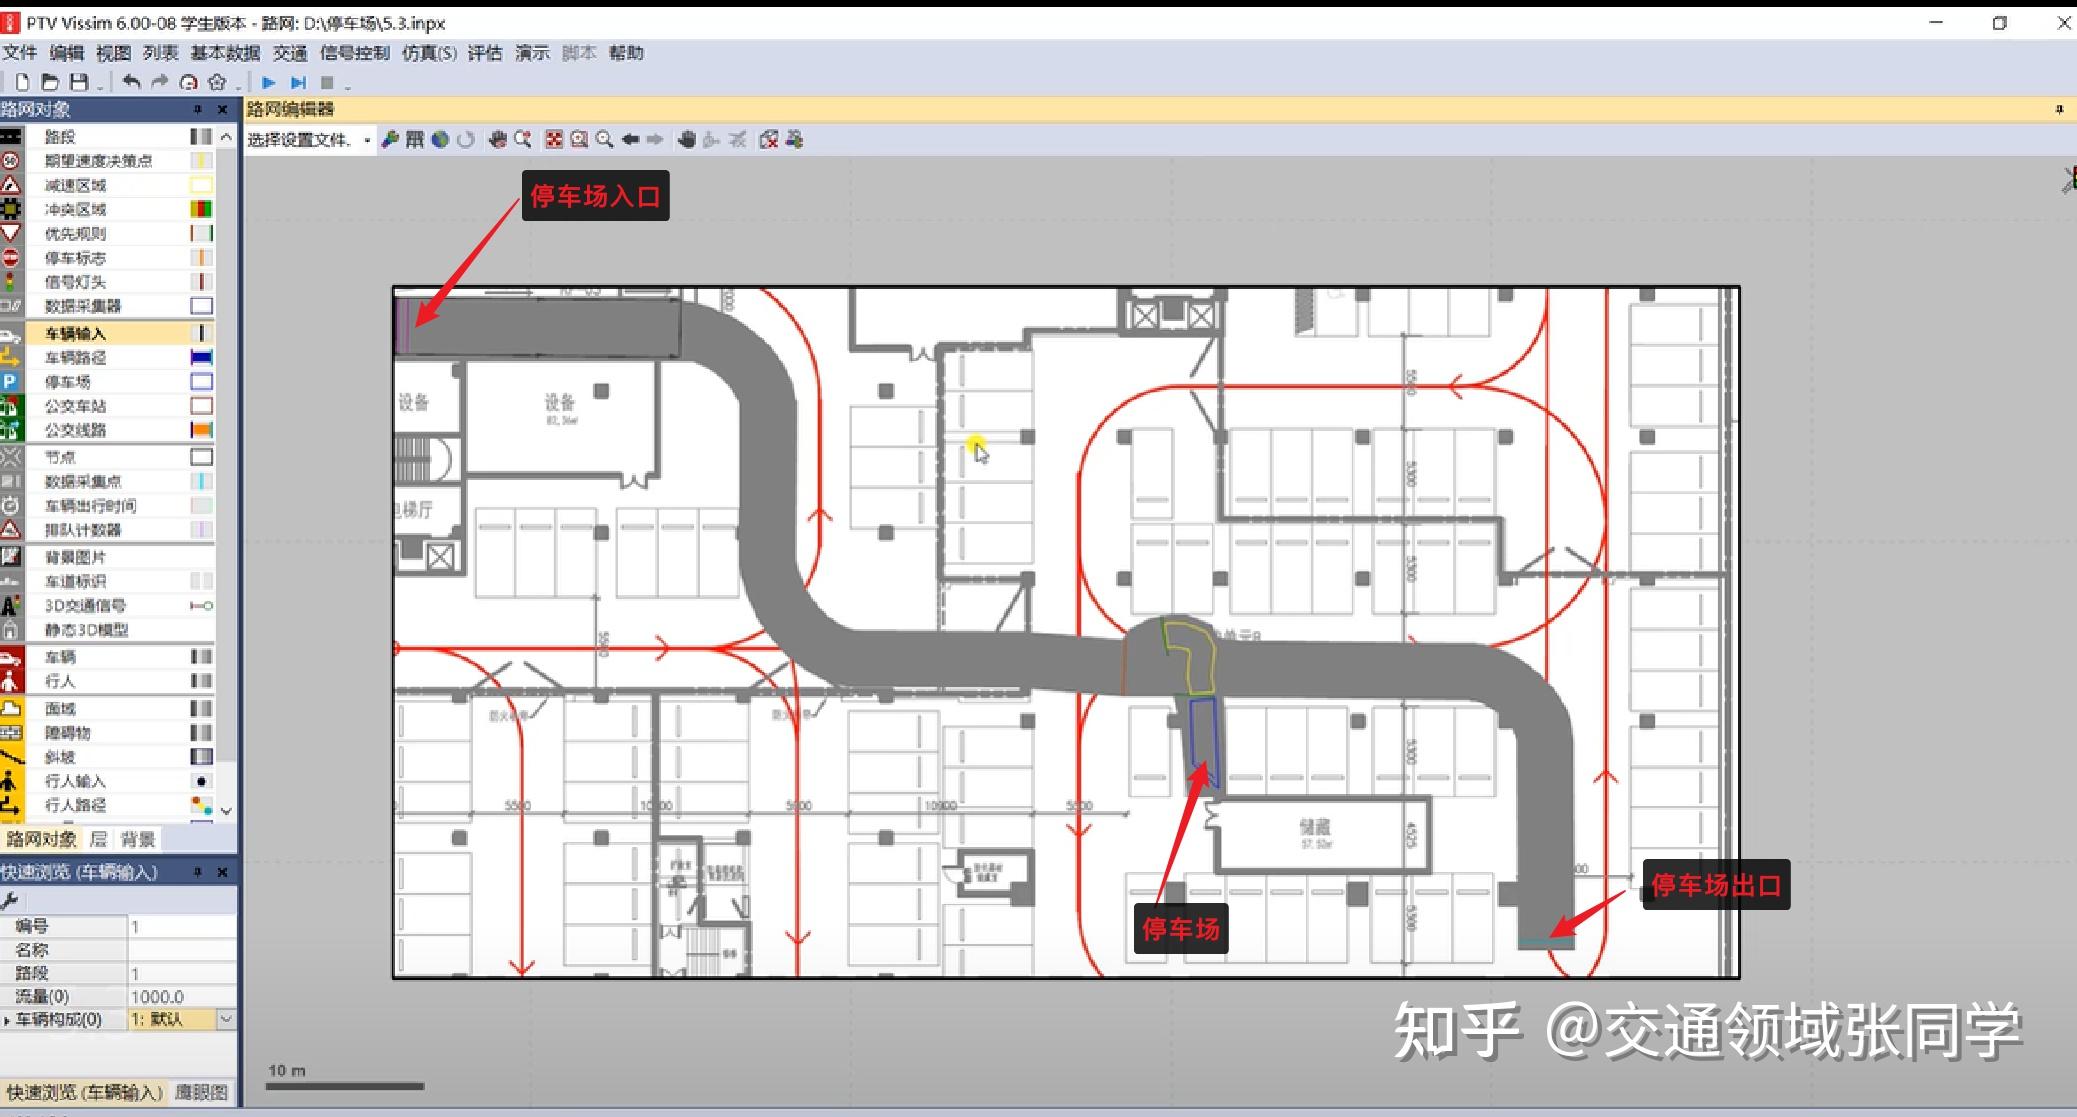Viewport: 2077px width, 1117px height.
Task: Open the quick view wrench settings icon
Action: 10,898
